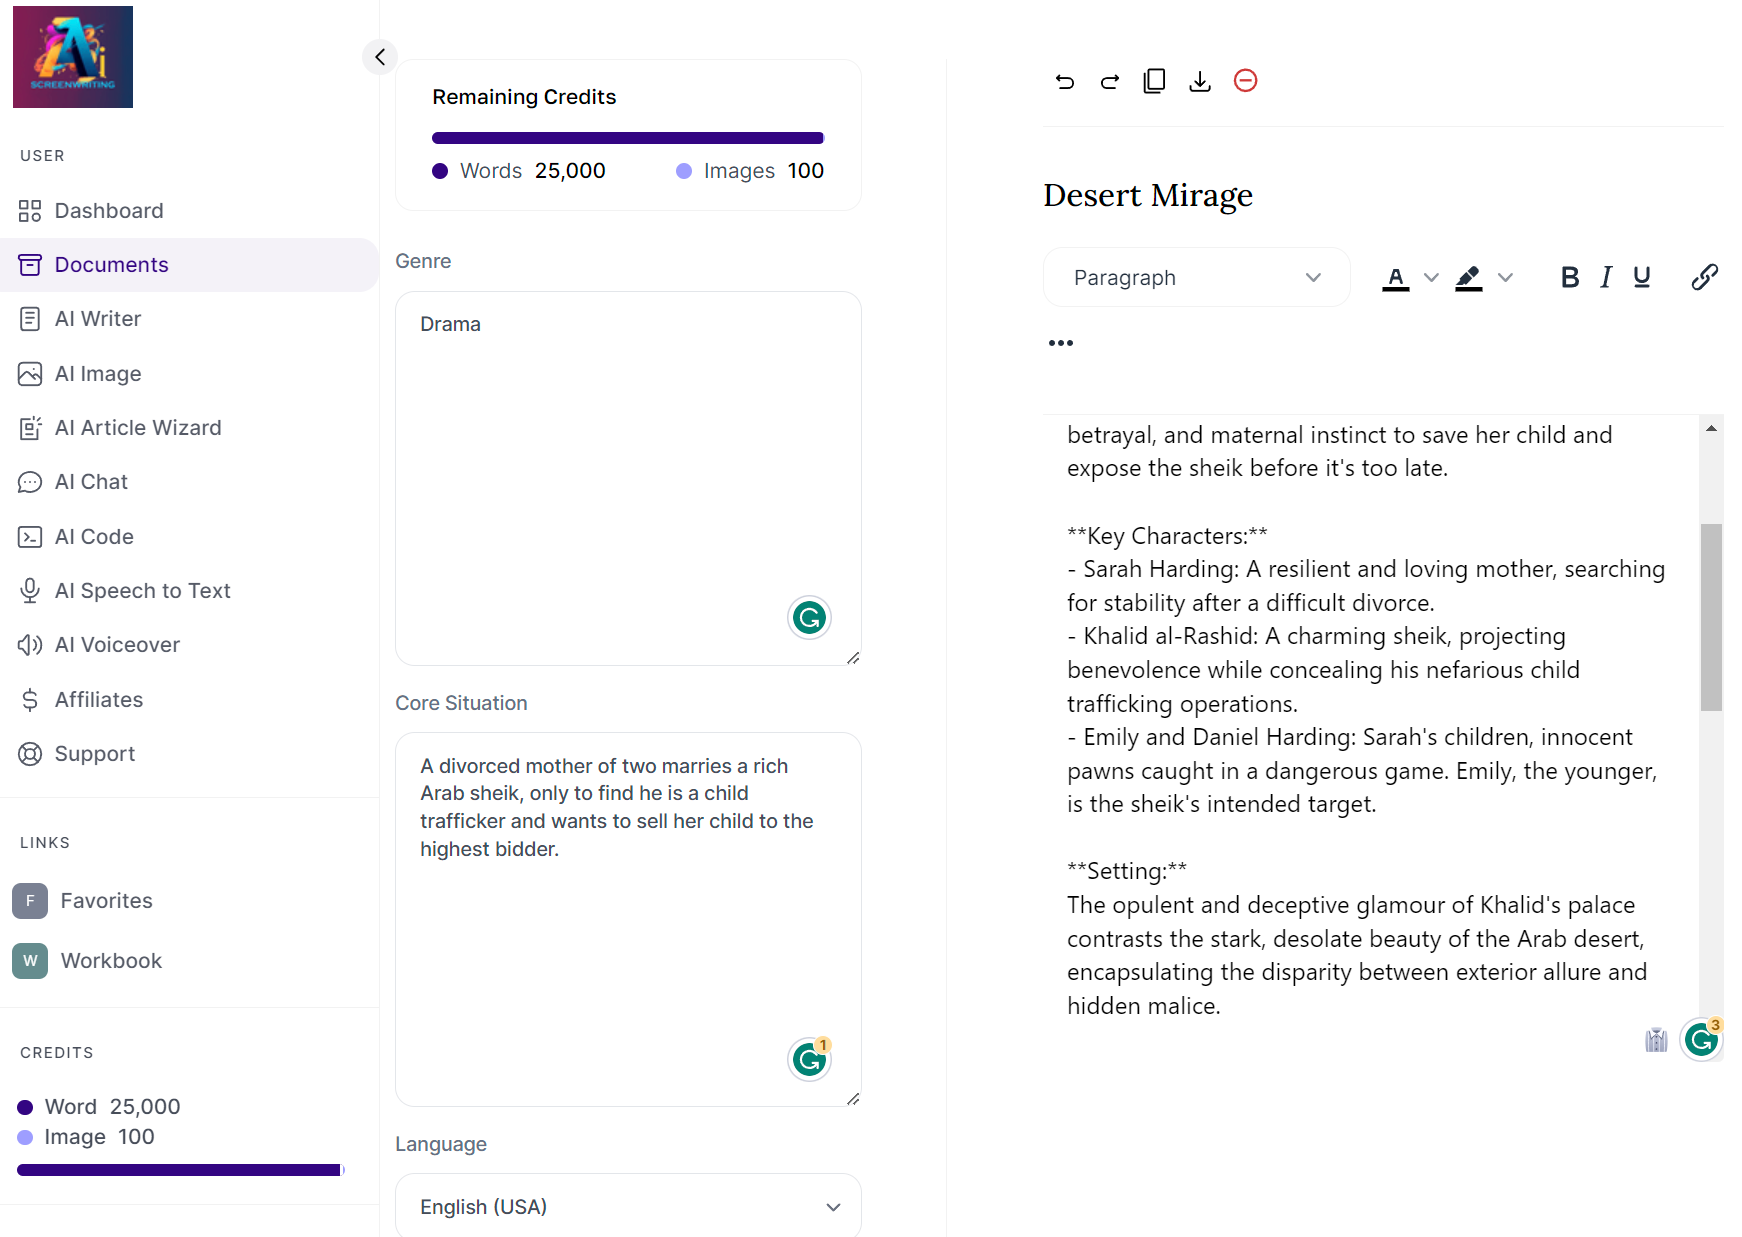Click the red delete circle icon
1742x1237 pixels.
point(1245,80)
